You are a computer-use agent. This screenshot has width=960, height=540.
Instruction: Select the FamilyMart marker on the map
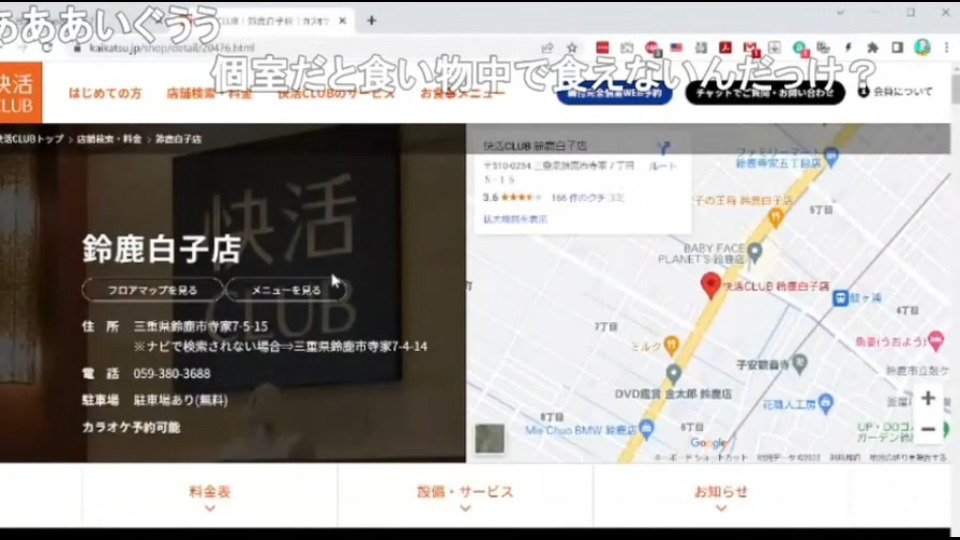coord(831,156)
